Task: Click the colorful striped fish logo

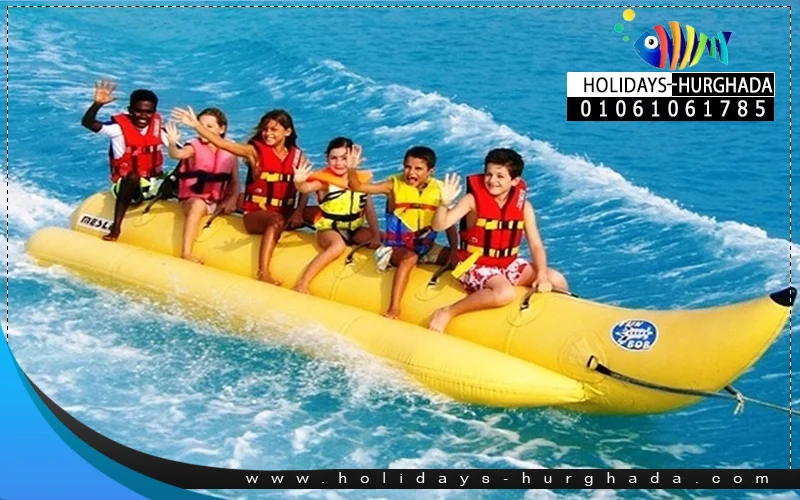Action: (x=682, y=46)
